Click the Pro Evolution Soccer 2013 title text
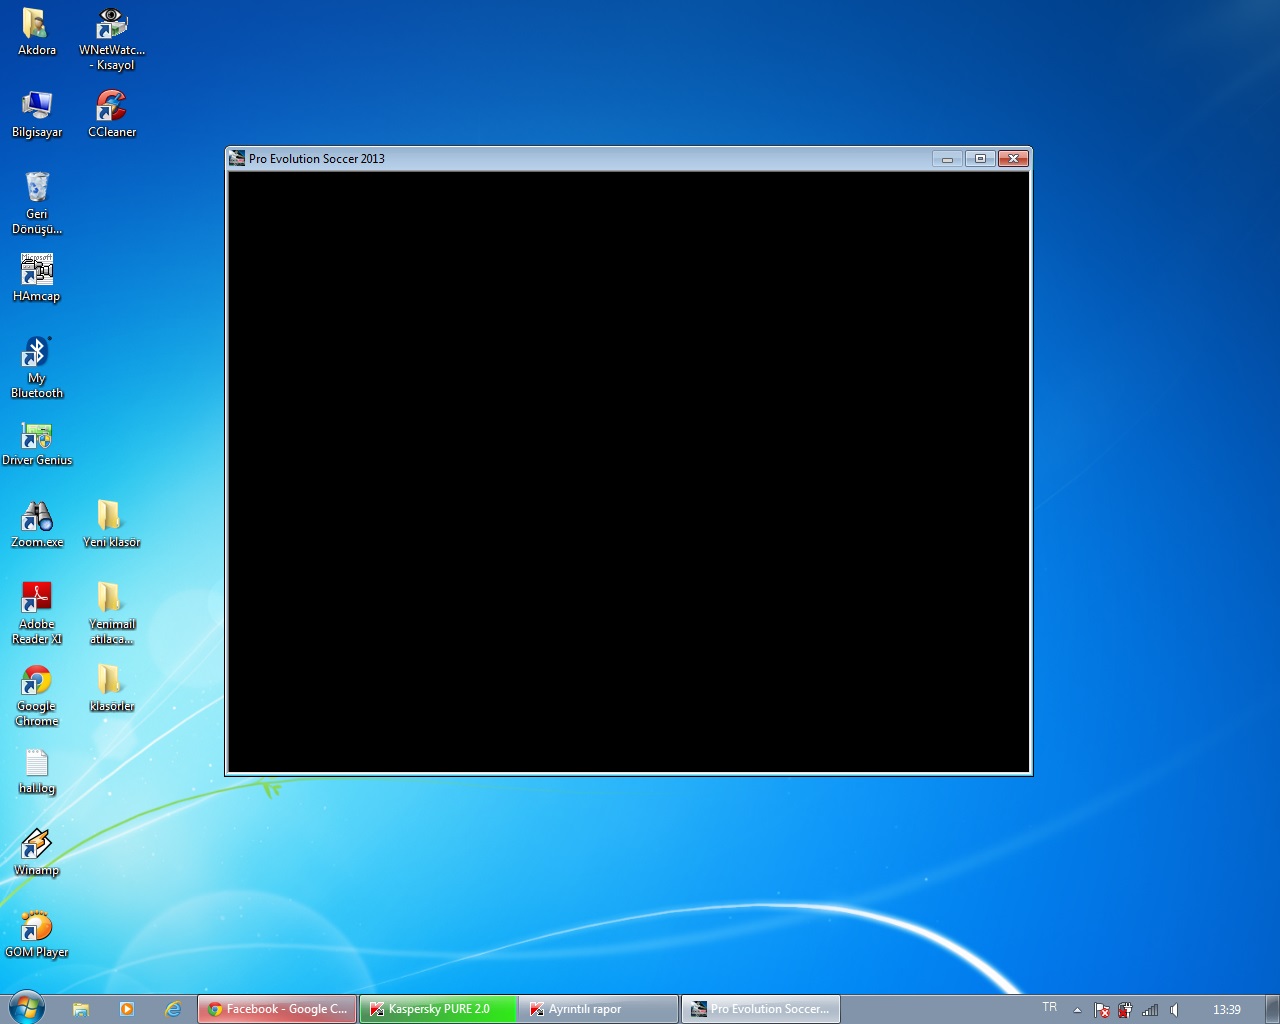This screenshot has height=1024, width=1280. (316, 158)
